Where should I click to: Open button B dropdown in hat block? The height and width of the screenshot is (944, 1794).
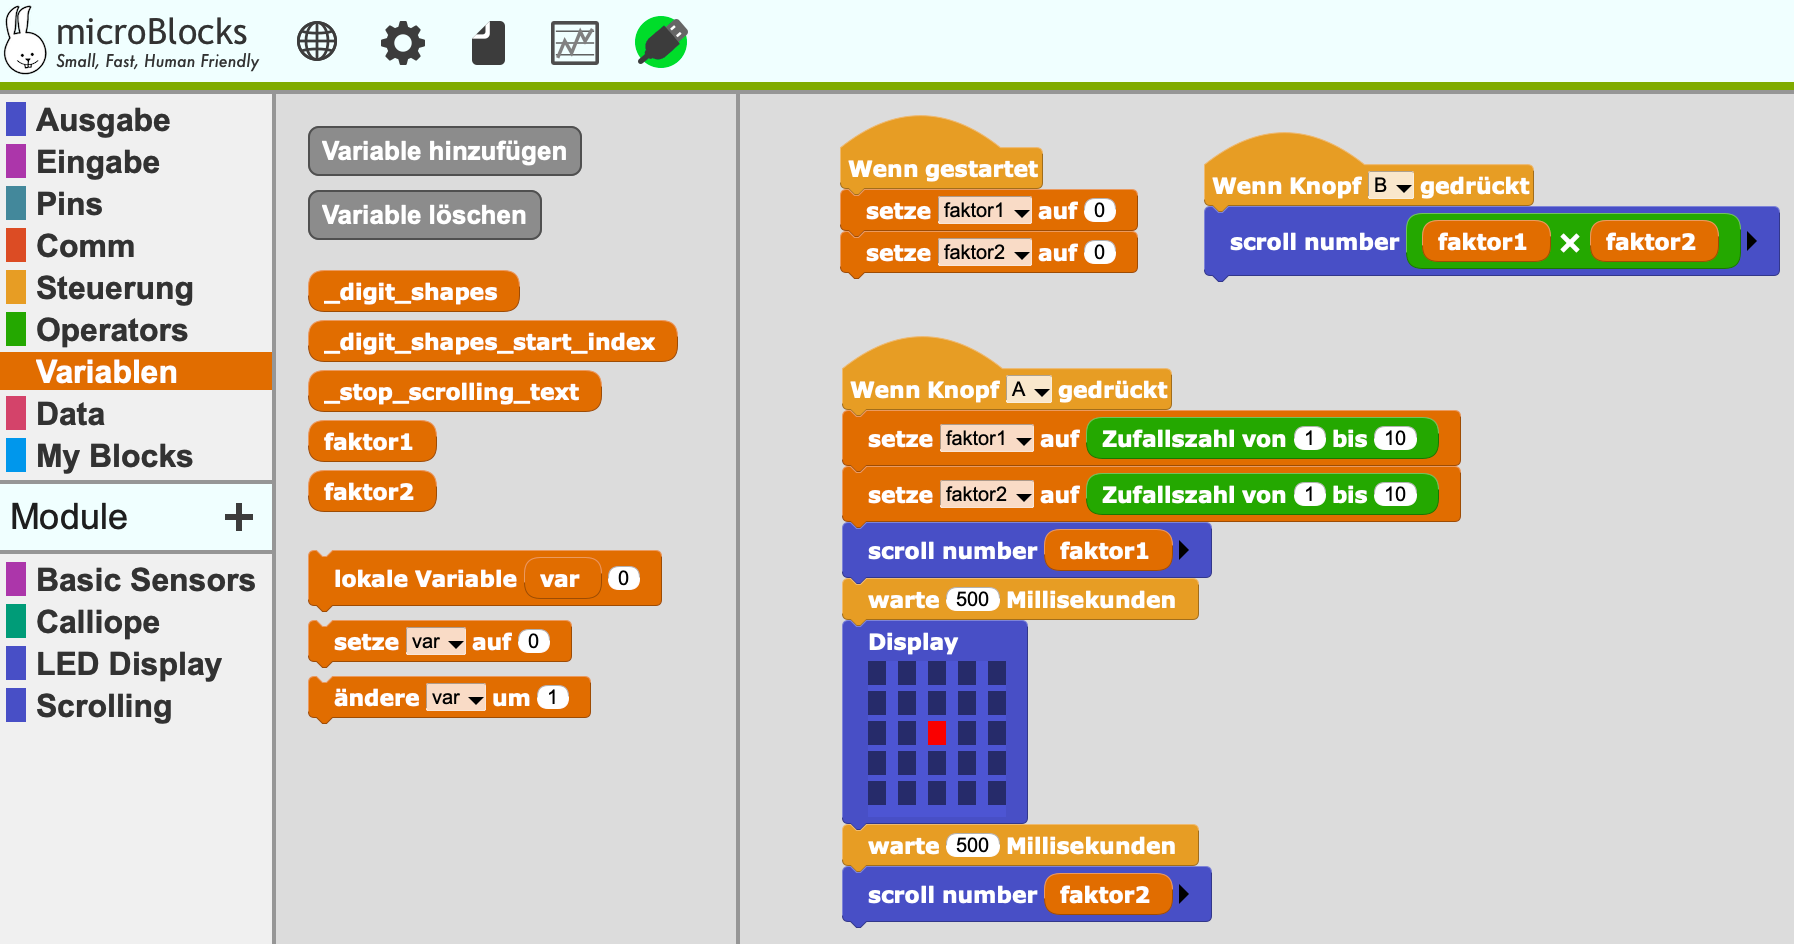(1391, 186)
